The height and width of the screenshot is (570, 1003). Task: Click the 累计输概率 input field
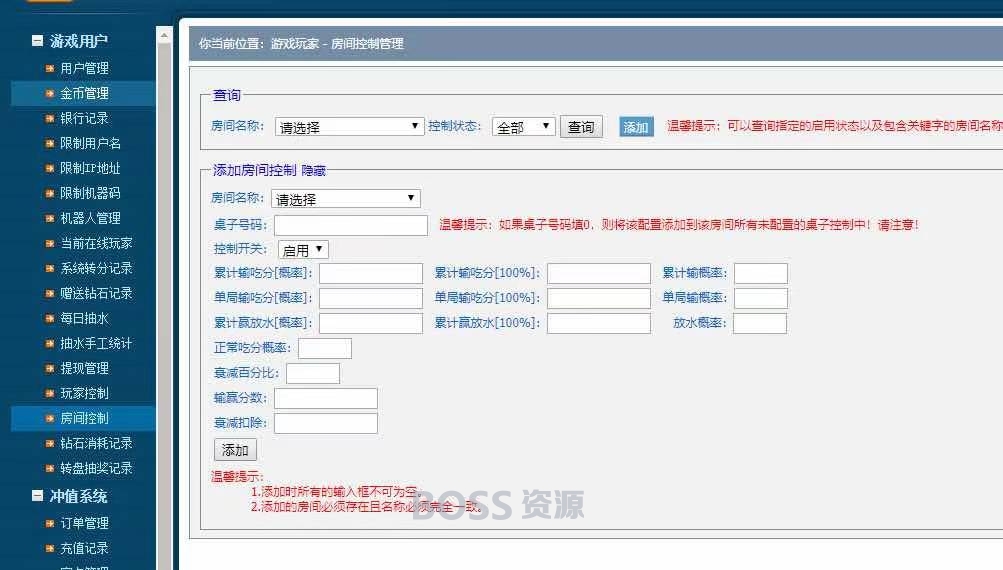[x=761, y=273]
